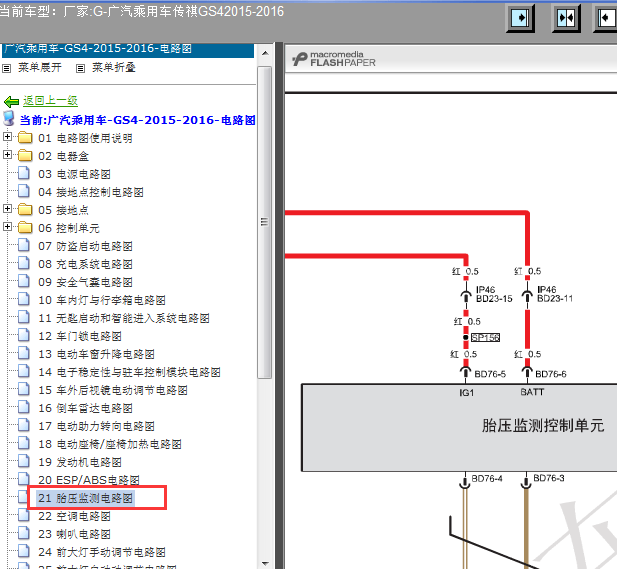Click the center-split panels button
Viewport: 617px width, 569px height.
point(567,18)
